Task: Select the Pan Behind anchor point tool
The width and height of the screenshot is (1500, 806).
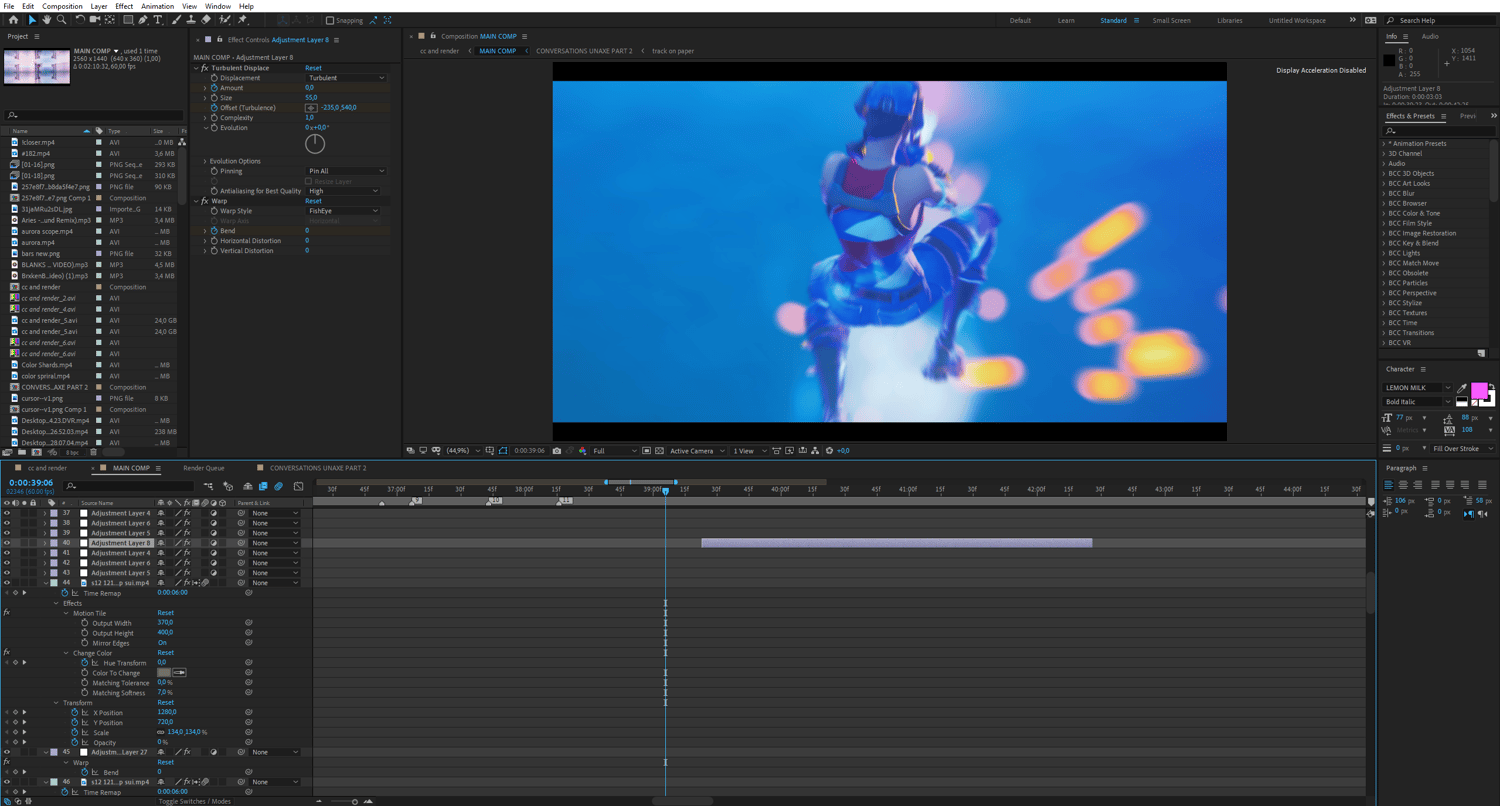Action: [x=109, y=20]
